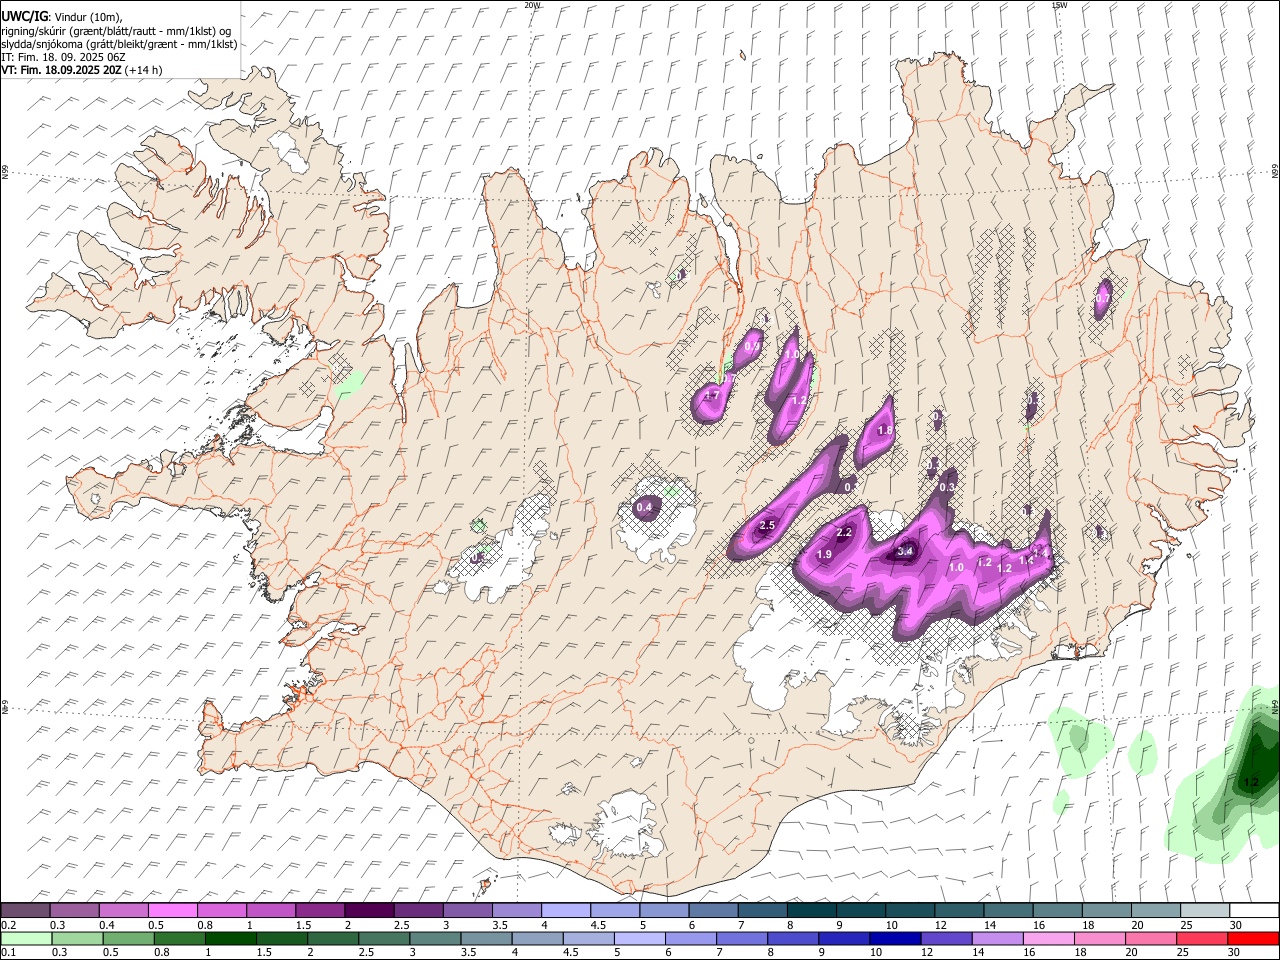Viewport: 1280px width, 960px height.
Task: Select the bright pink 0.5 swatch in upper scale
Action: coord(172,910)
